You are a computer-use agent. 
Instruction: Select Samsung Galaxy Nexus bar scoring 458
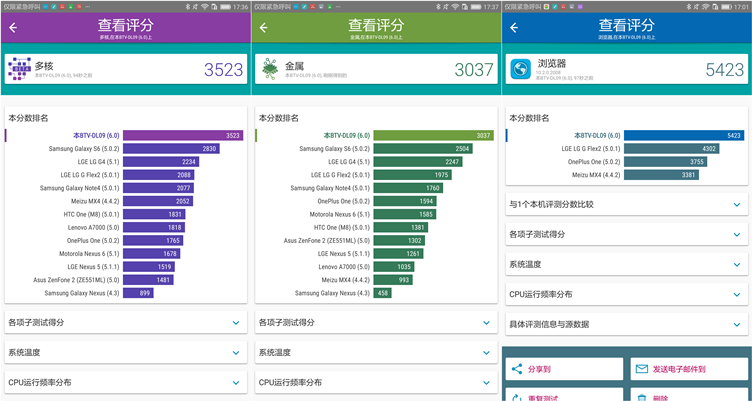pos(382,293)
